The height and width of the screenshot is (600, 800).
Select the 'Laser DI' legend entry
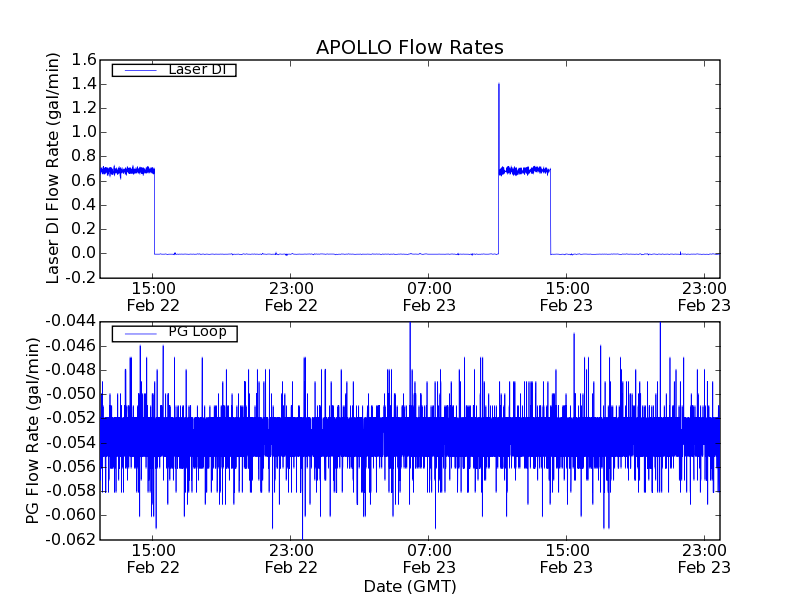174,69
